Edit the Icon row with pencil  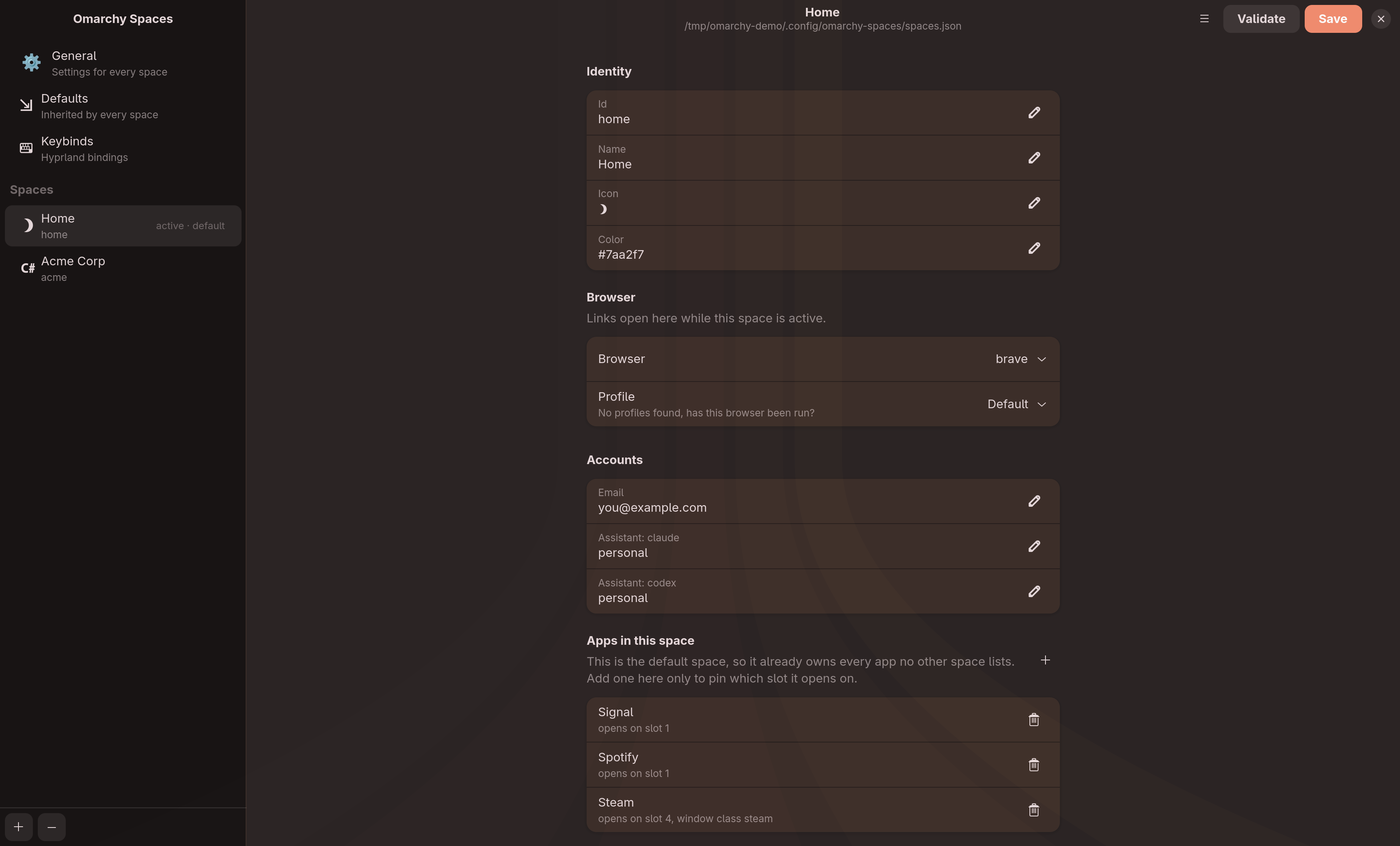[1034, 203]
